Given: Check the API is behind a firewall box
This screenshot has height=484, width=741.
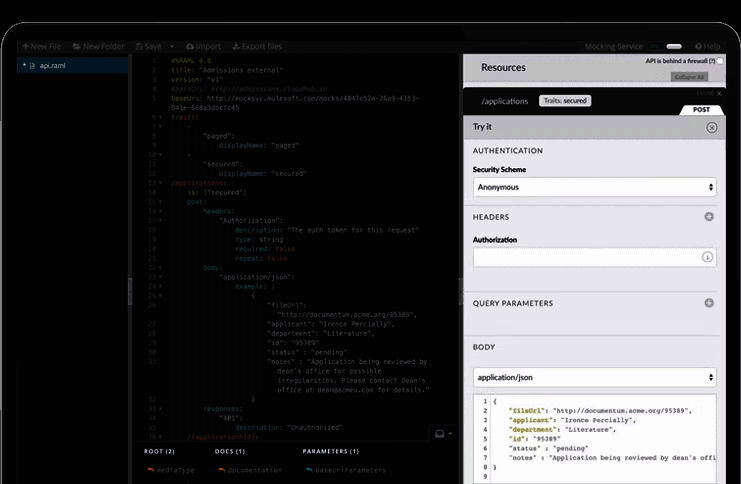Looking at the screenshot, I should pyautogui.click(x=720, y=61).
